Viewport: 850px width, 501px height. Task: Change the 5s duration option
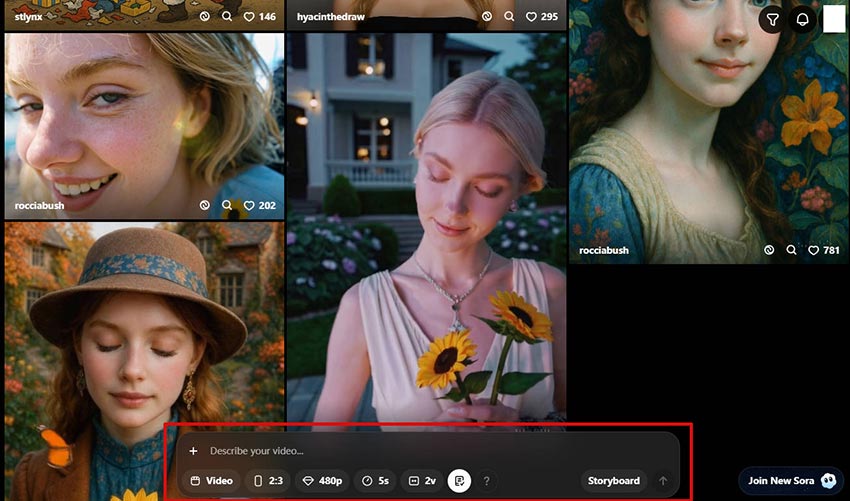[376, 481]
